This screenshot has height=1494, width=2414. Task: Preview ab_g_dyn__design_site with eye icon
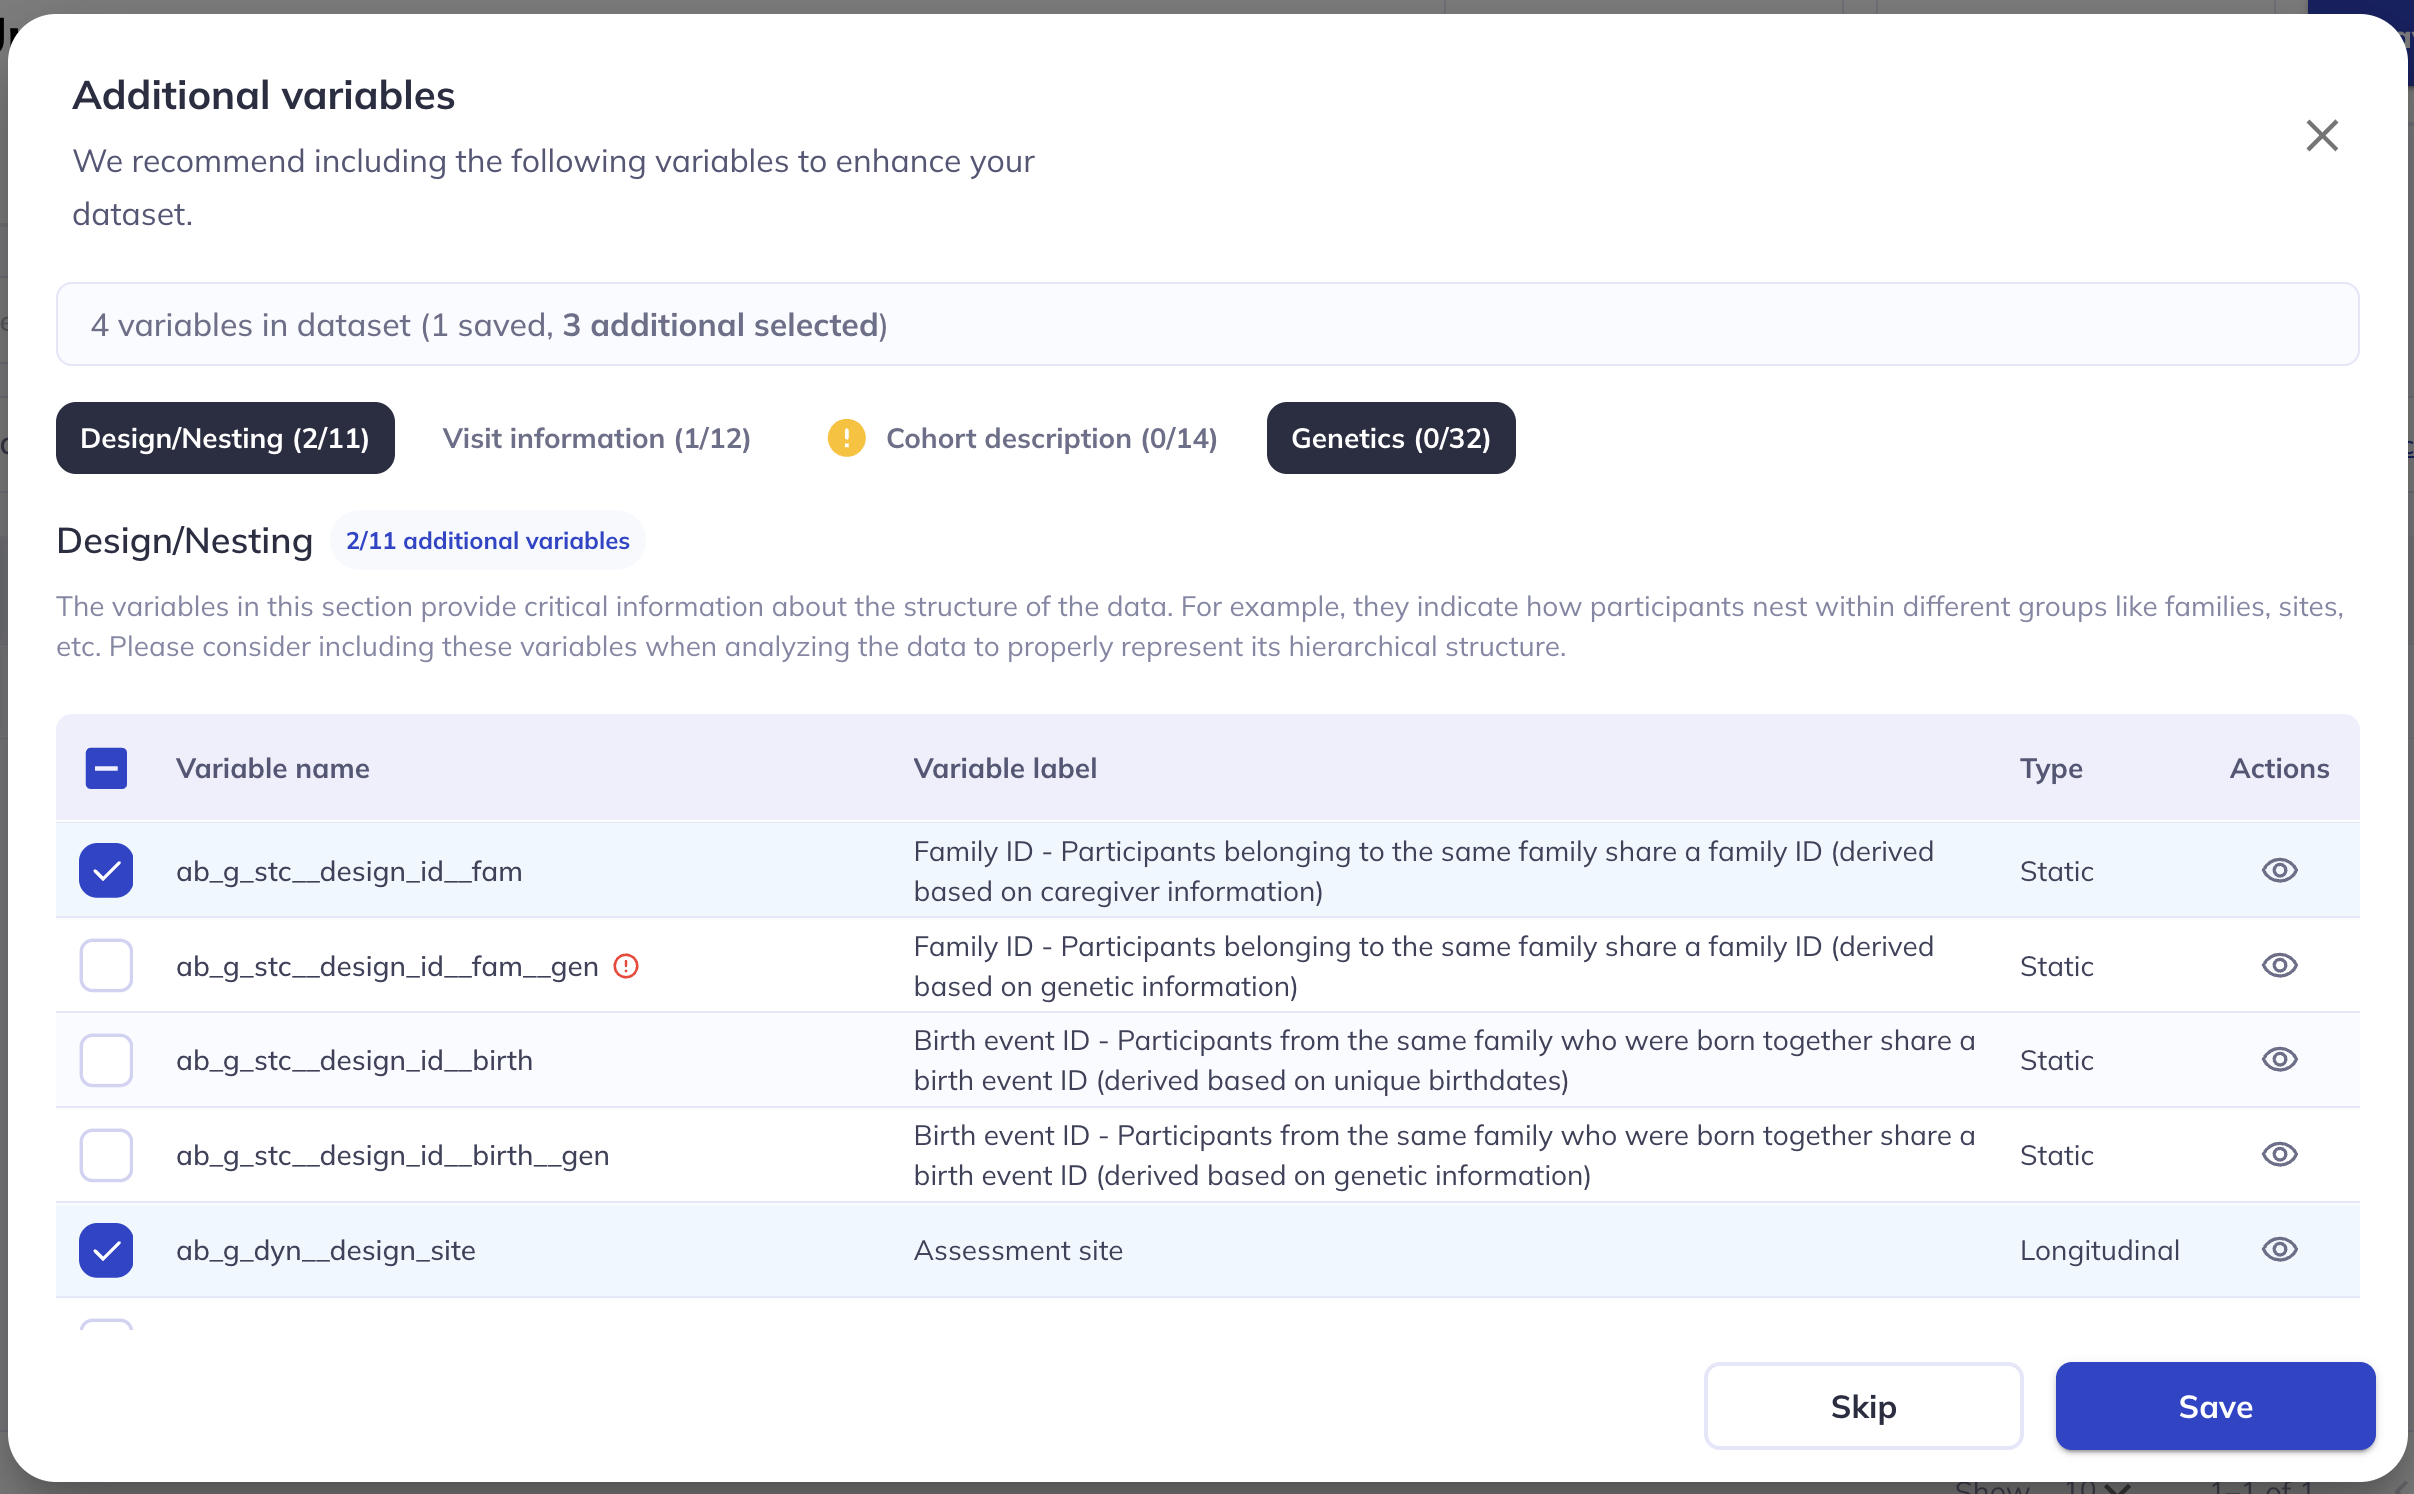tap(2279, 1249)
